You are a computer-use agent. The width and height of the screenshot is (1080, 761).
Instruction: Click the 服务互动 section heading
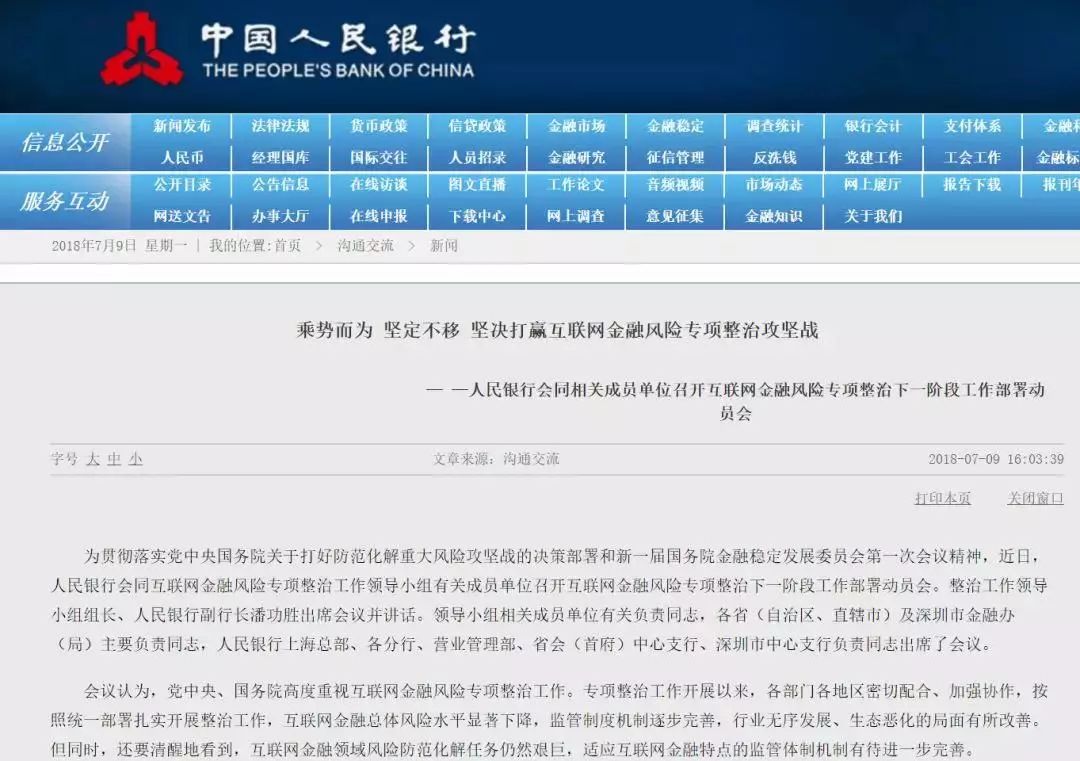pyautogui.click(x=65, y=201)
